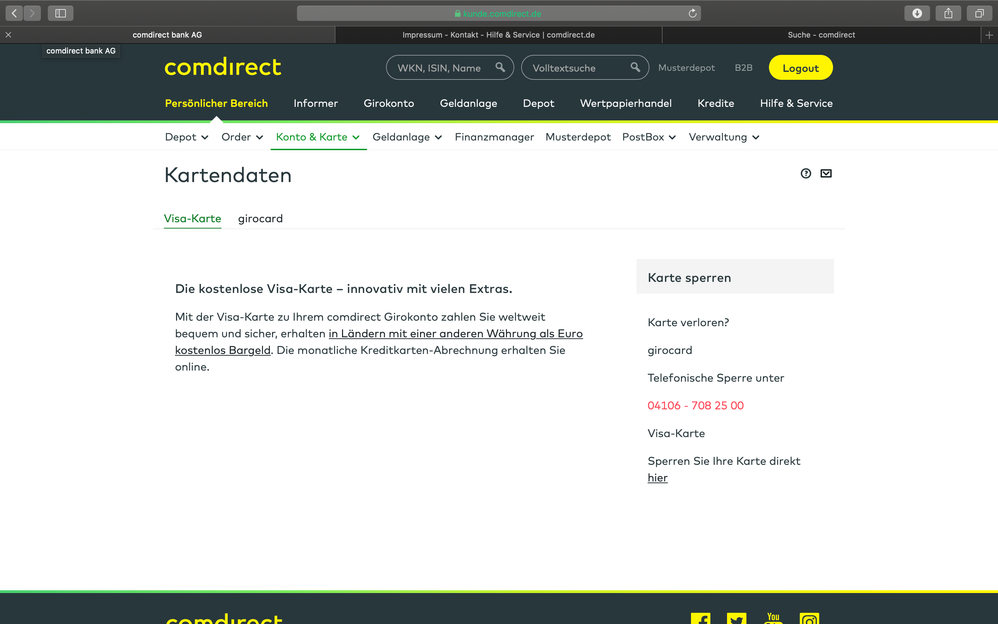Open the help question-mark icon above Kartendaten
The height and width of the screenshot is (624, 998).
click(x=805, y=173)
